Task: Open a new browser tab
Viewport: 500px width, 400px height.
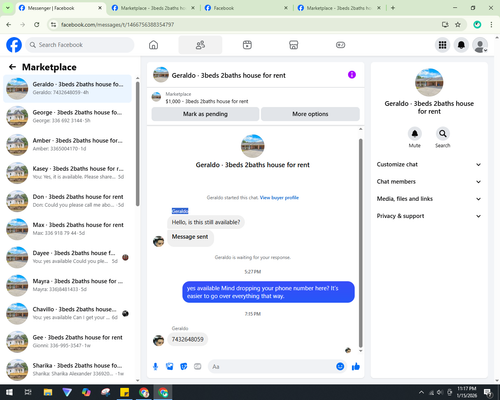Action: [x=393, y=8]
